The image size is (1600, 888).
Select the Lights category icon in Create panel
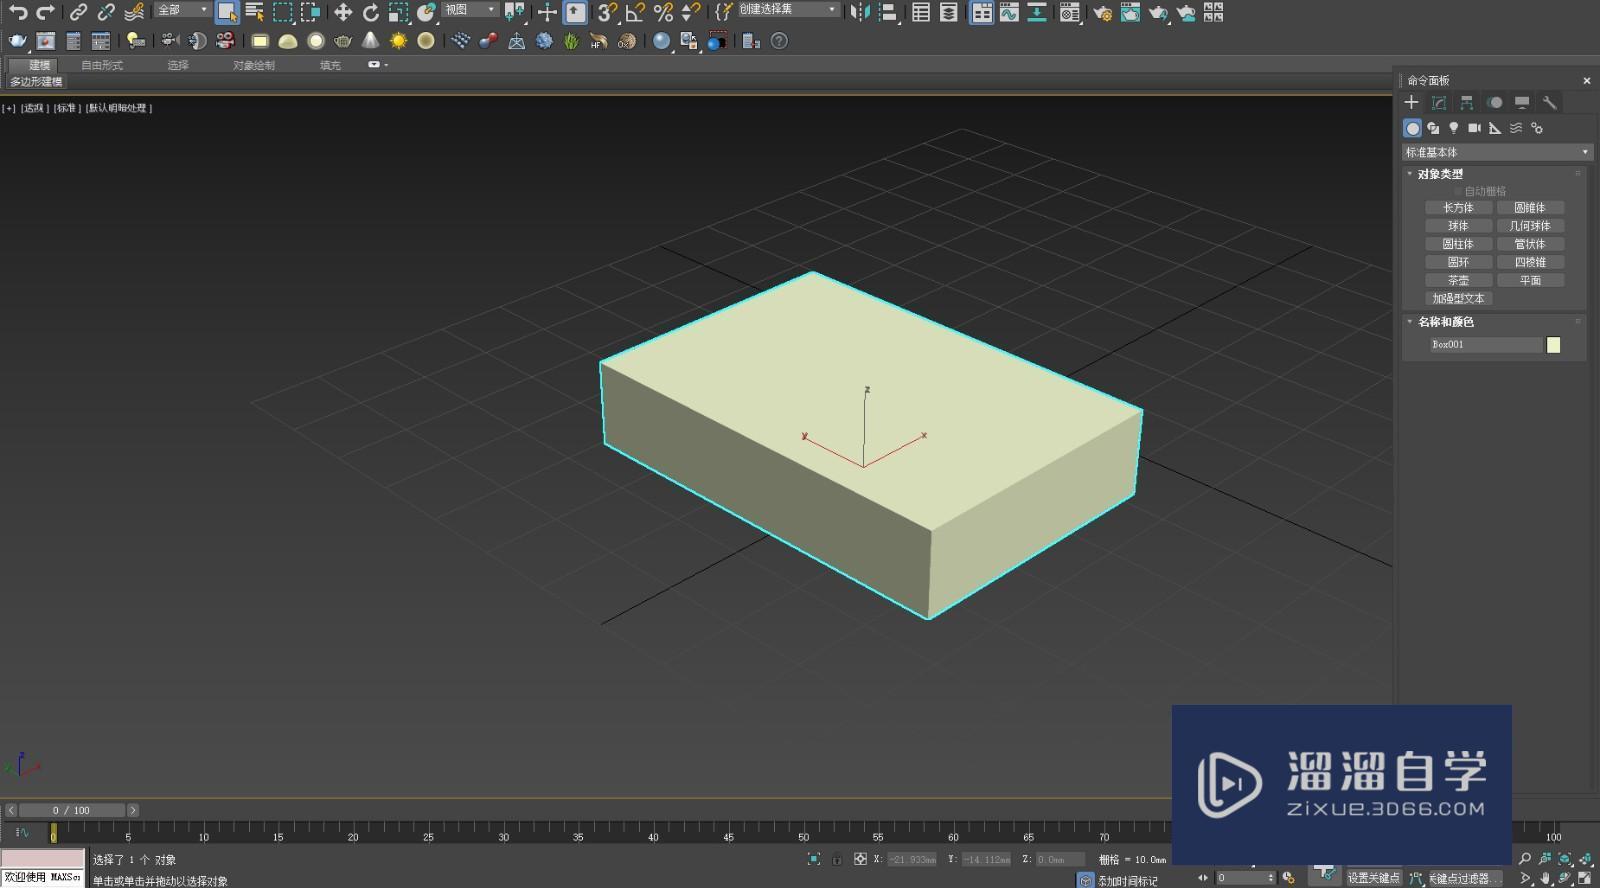(x=1454, y=128)
